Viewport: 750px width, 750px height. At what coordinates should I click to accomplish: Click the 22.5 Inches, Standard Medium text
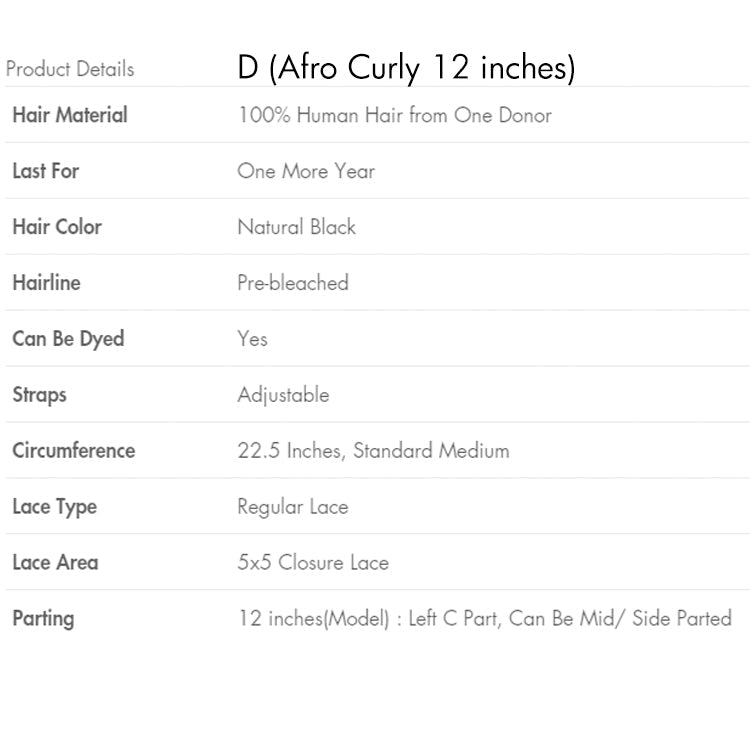click(x=373, y=451)
